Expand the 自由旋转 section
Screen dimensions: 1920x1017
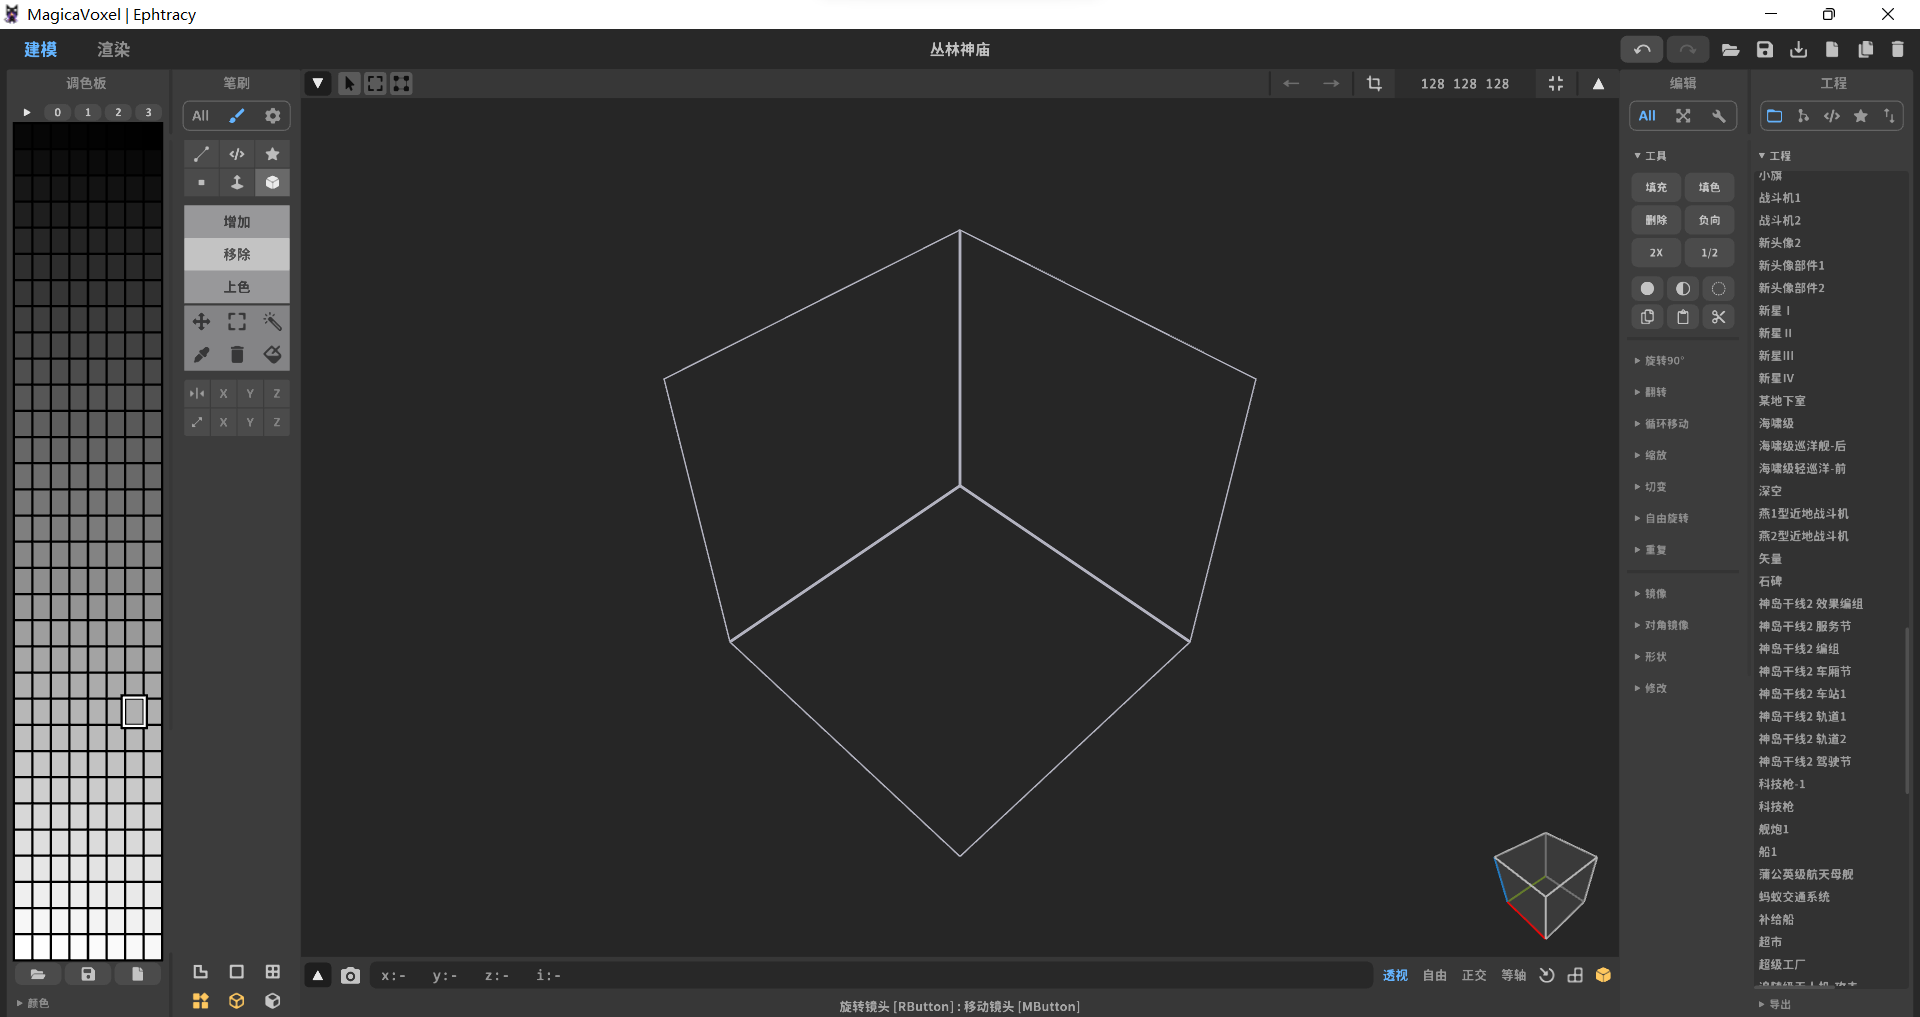click(x=1662, y=519)
